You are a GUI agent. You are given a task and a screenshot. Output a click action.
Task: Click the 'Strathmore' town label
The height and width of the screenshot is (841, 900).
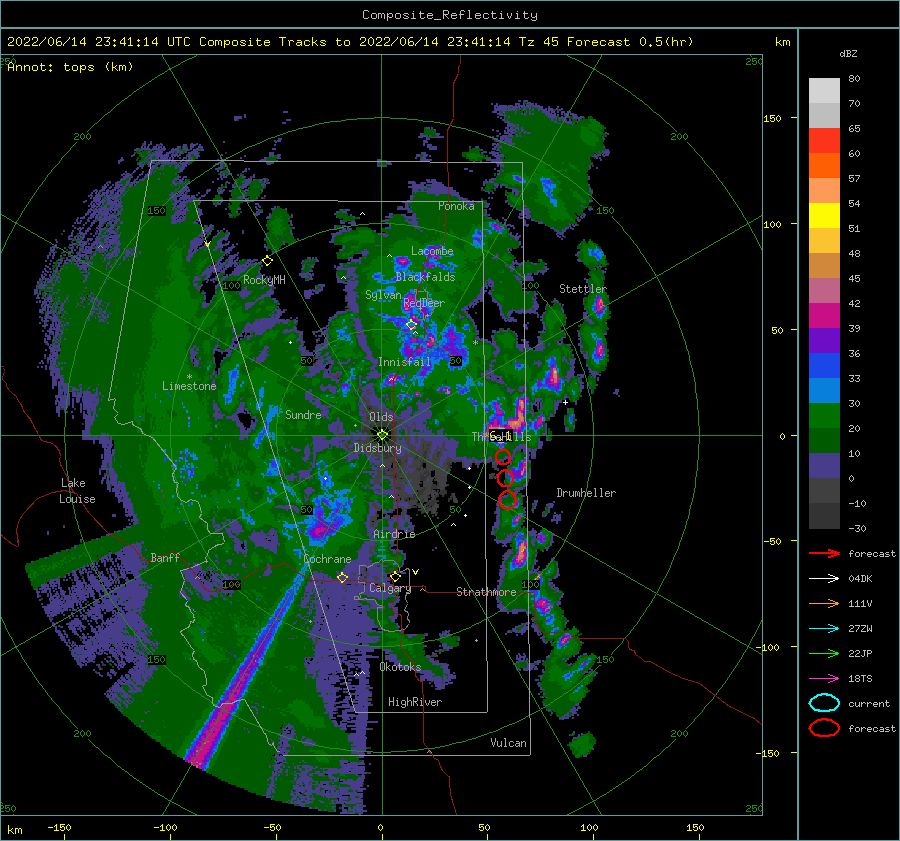486,591
